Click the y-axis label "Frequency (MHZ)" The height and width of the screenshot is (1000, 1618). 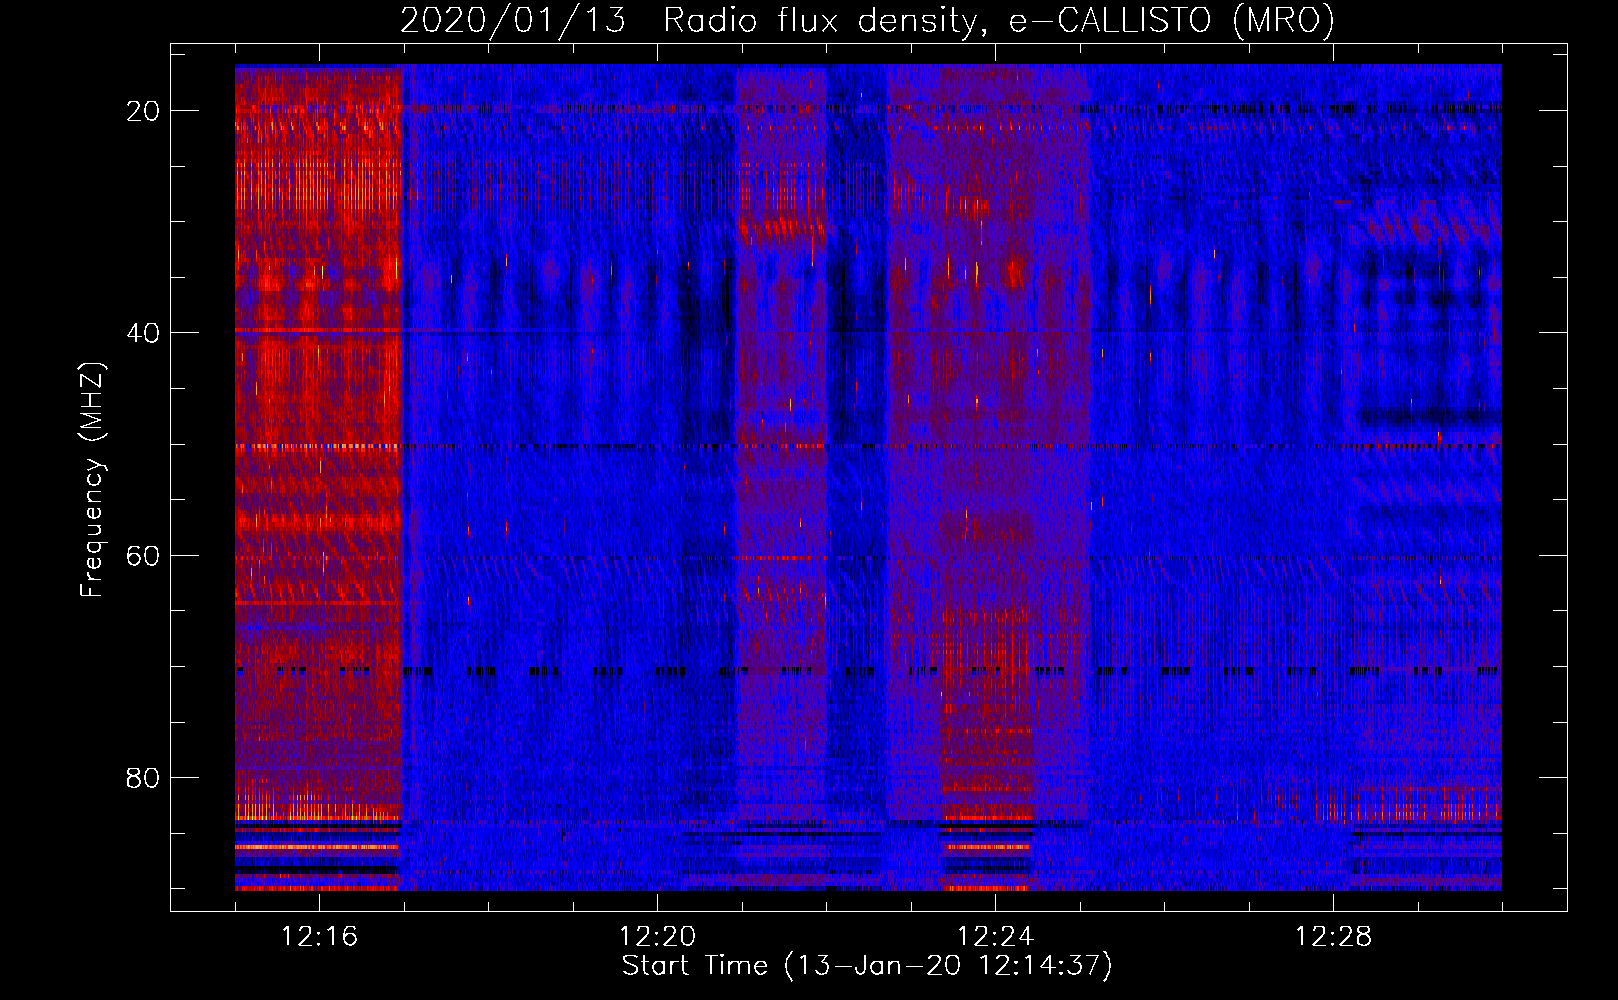(x=92, y=479)
